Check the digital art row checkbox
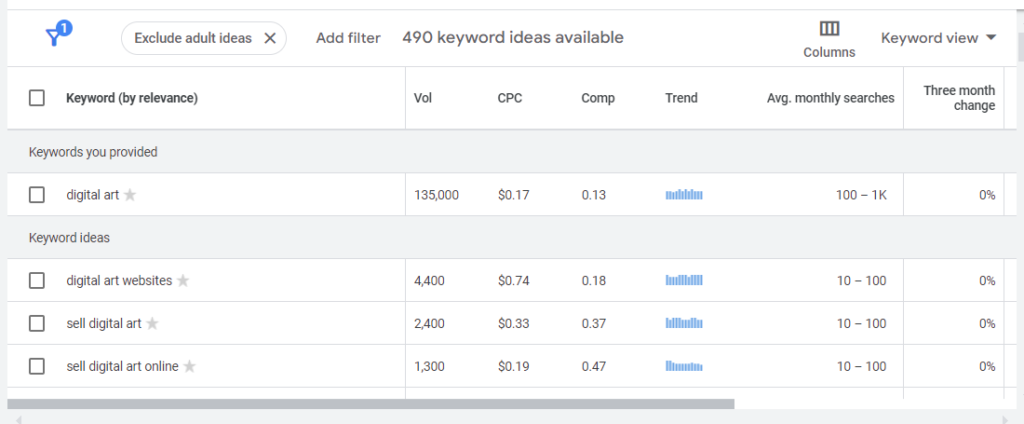 [x=37, y=195]
